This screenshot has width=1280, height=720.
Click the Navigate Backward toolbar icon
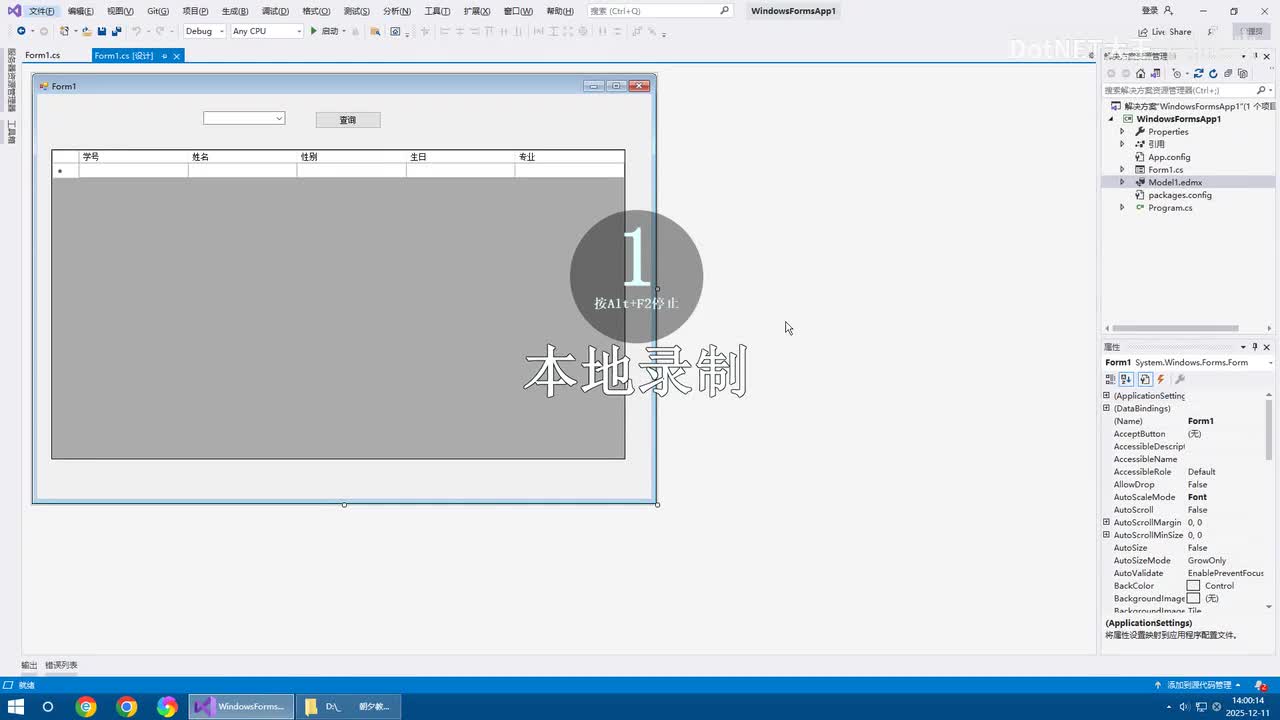(x=21, y=31)
